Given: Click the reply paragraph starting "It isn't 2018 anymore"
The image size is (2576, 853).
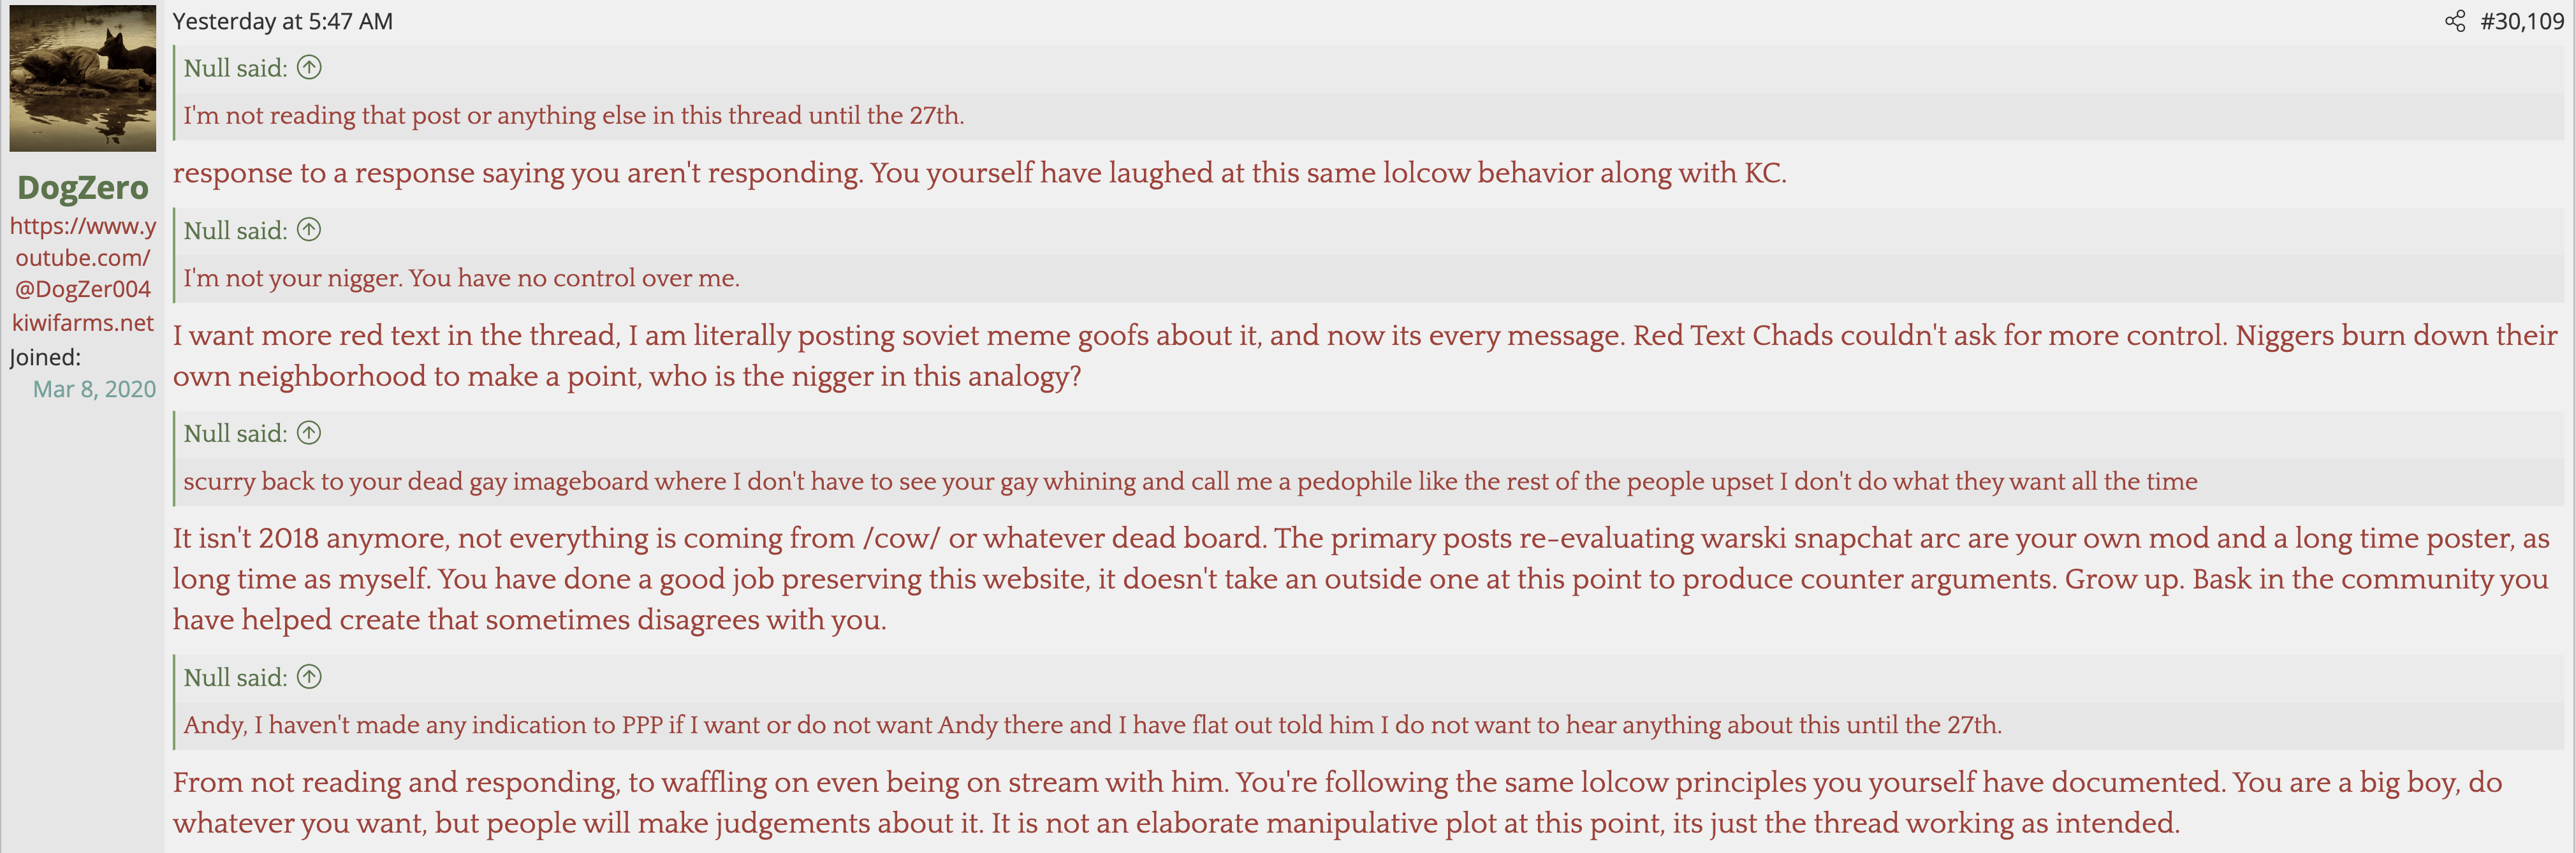Looking at the screenshot, I should pos(1360,579).
